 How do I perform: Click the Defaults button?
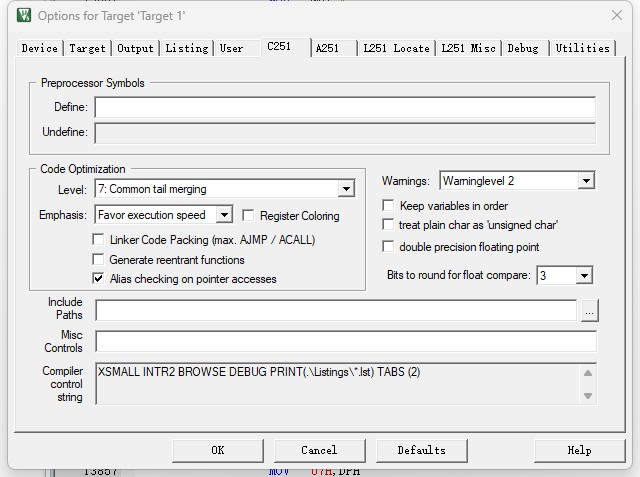(422, 450)
